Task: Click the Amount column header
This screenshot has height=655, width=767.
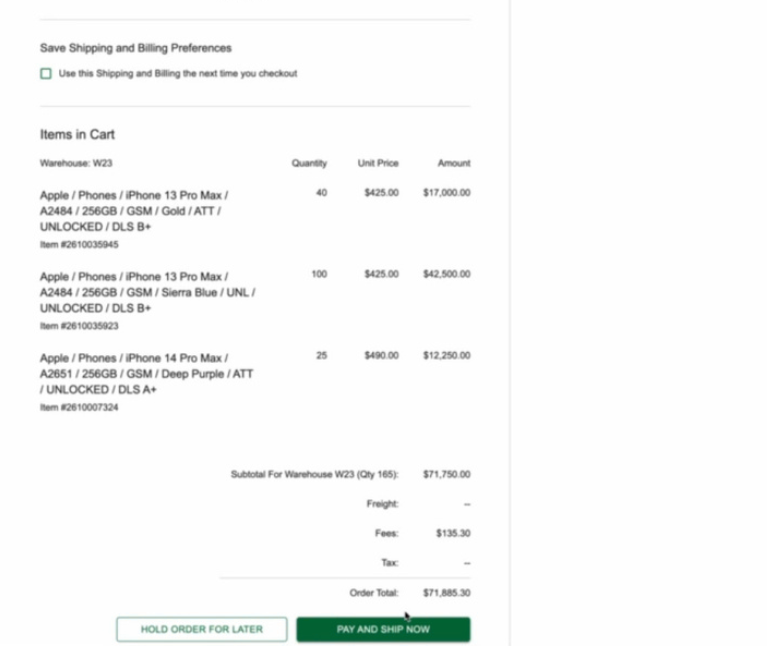Action: (453, 163)
